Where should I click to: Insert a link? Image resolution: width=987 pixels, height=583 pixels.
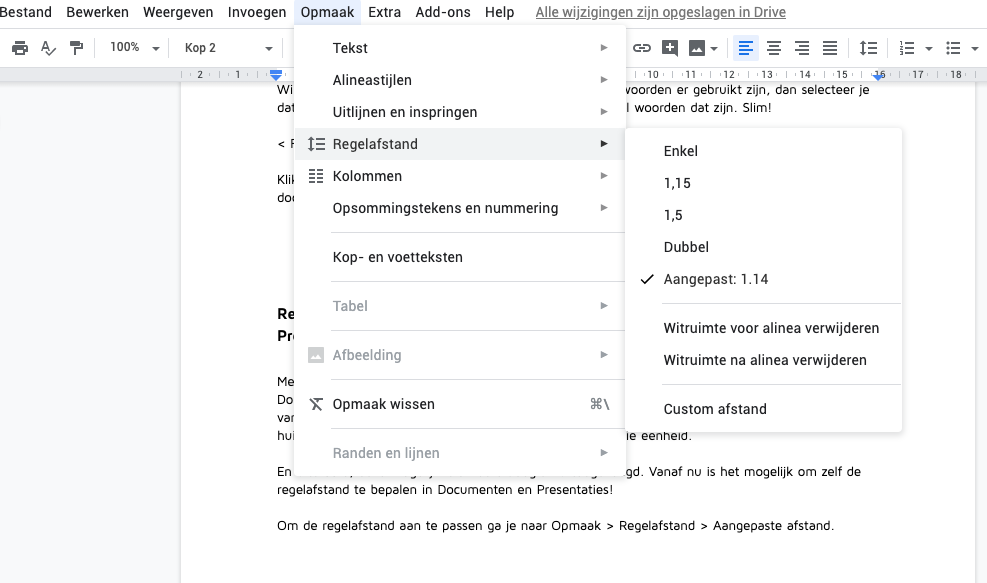[641, 47]
